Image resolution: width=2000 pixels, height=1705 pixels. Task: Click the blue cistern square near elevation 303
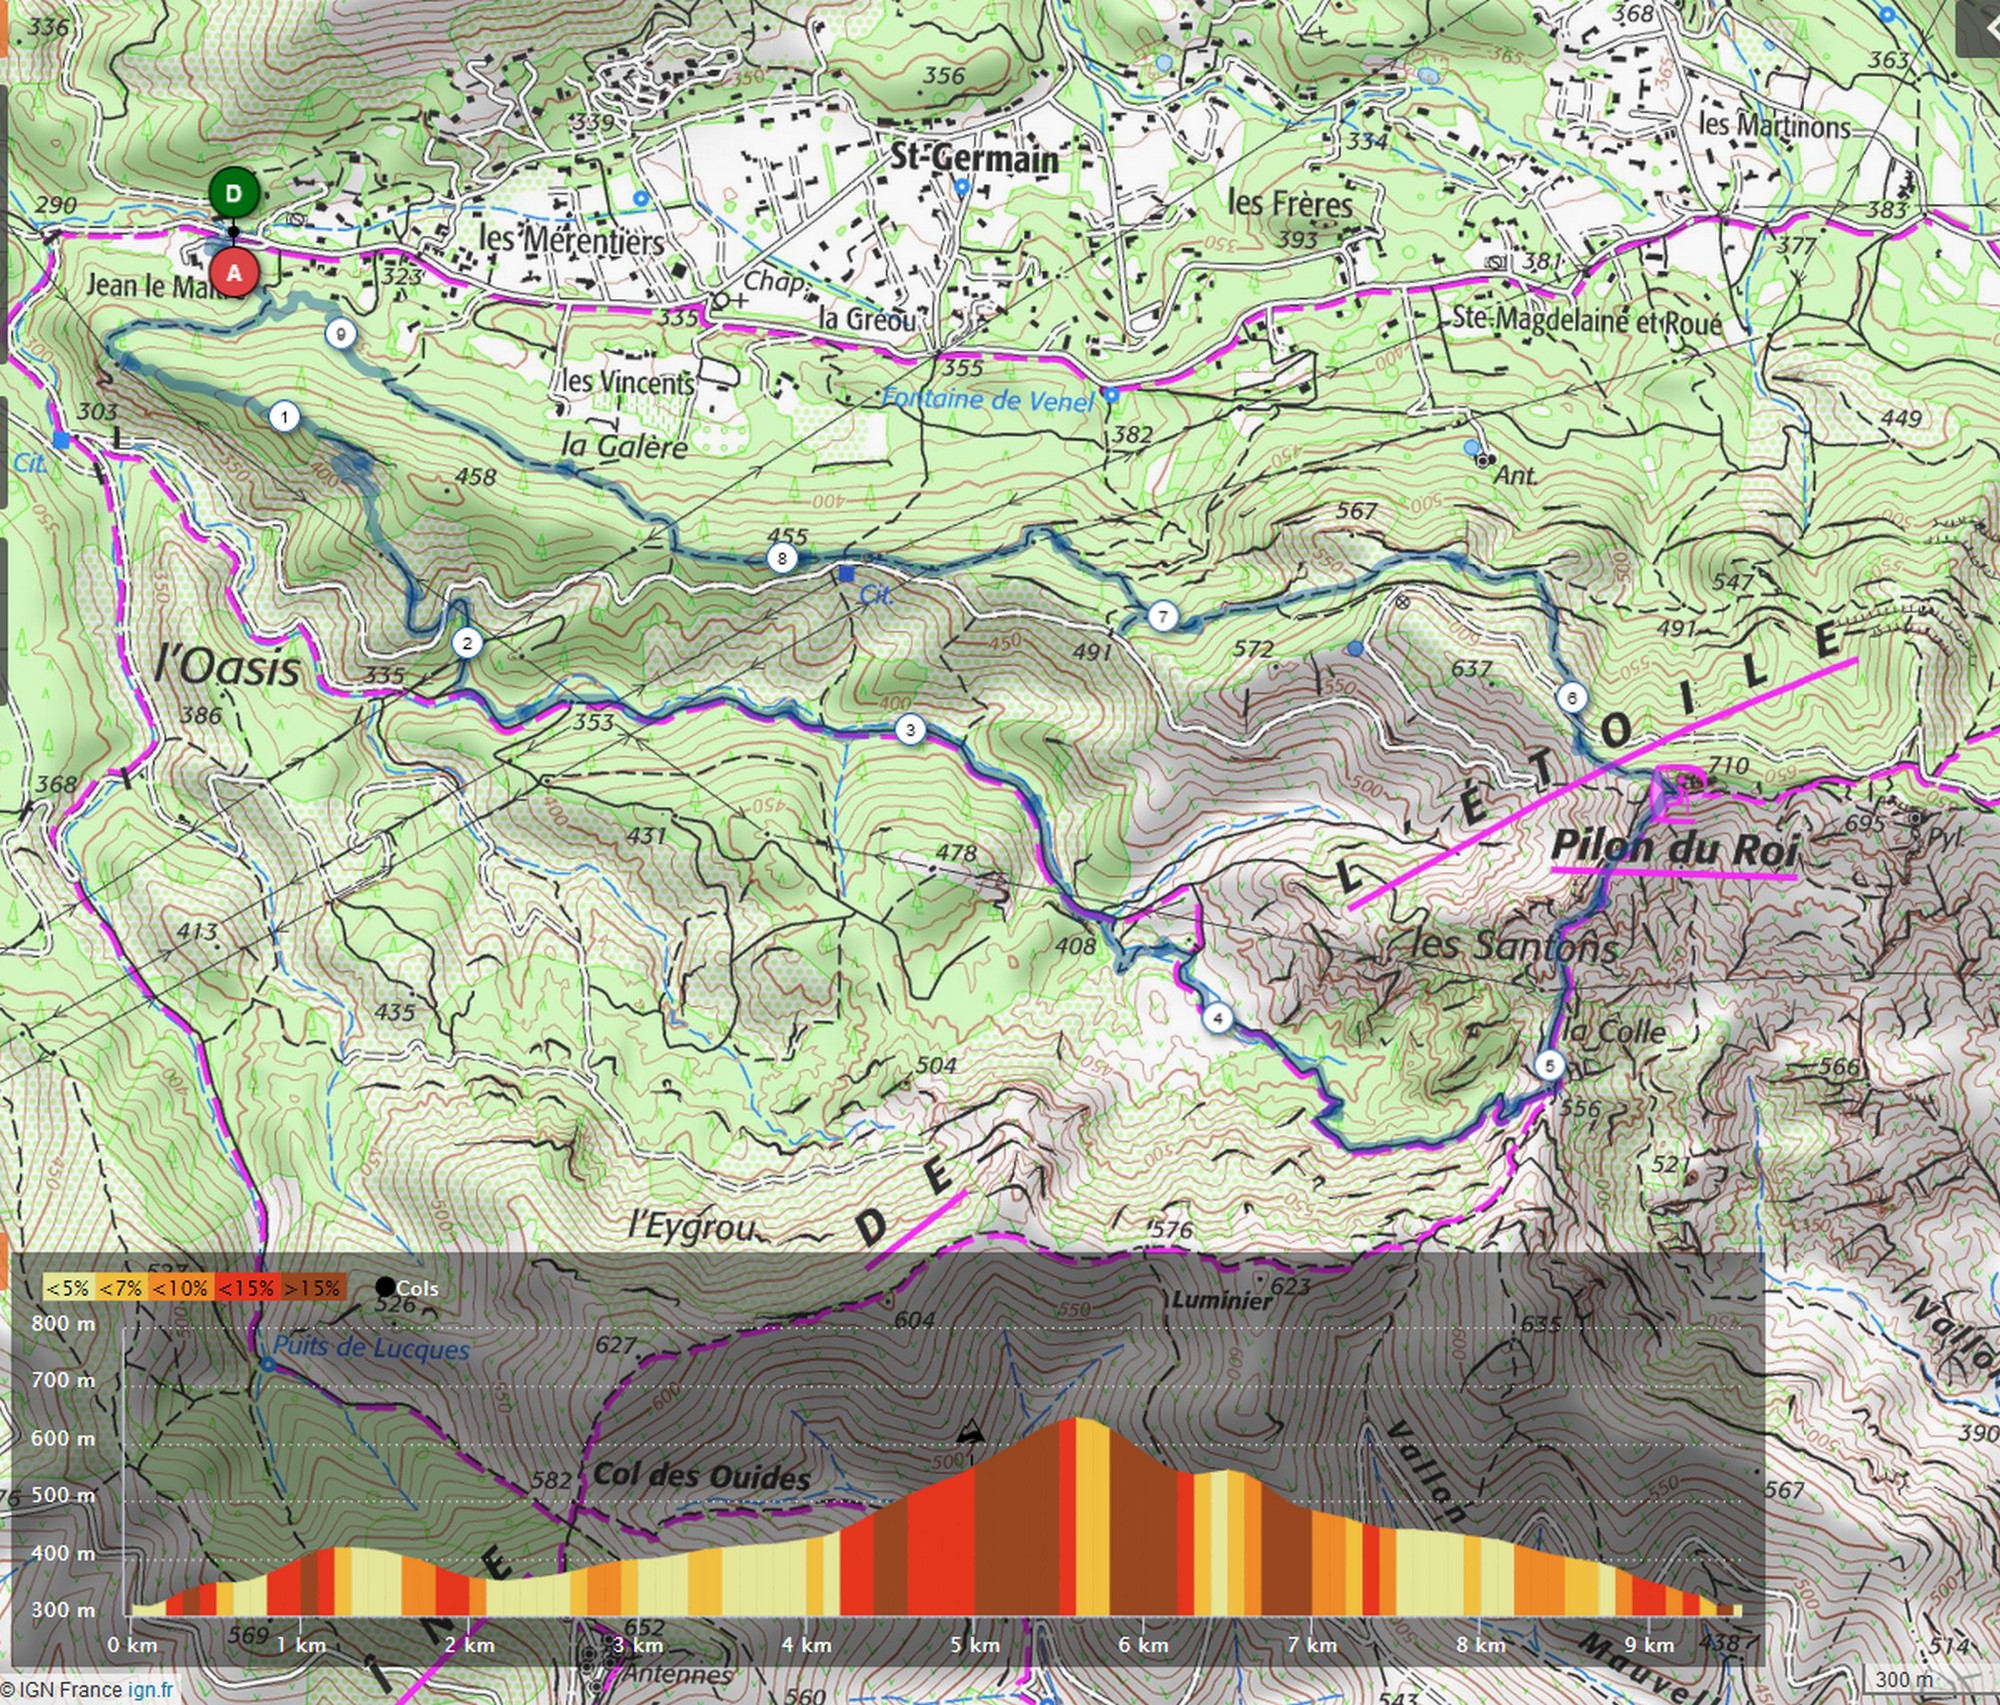click(x=62, y=440)
